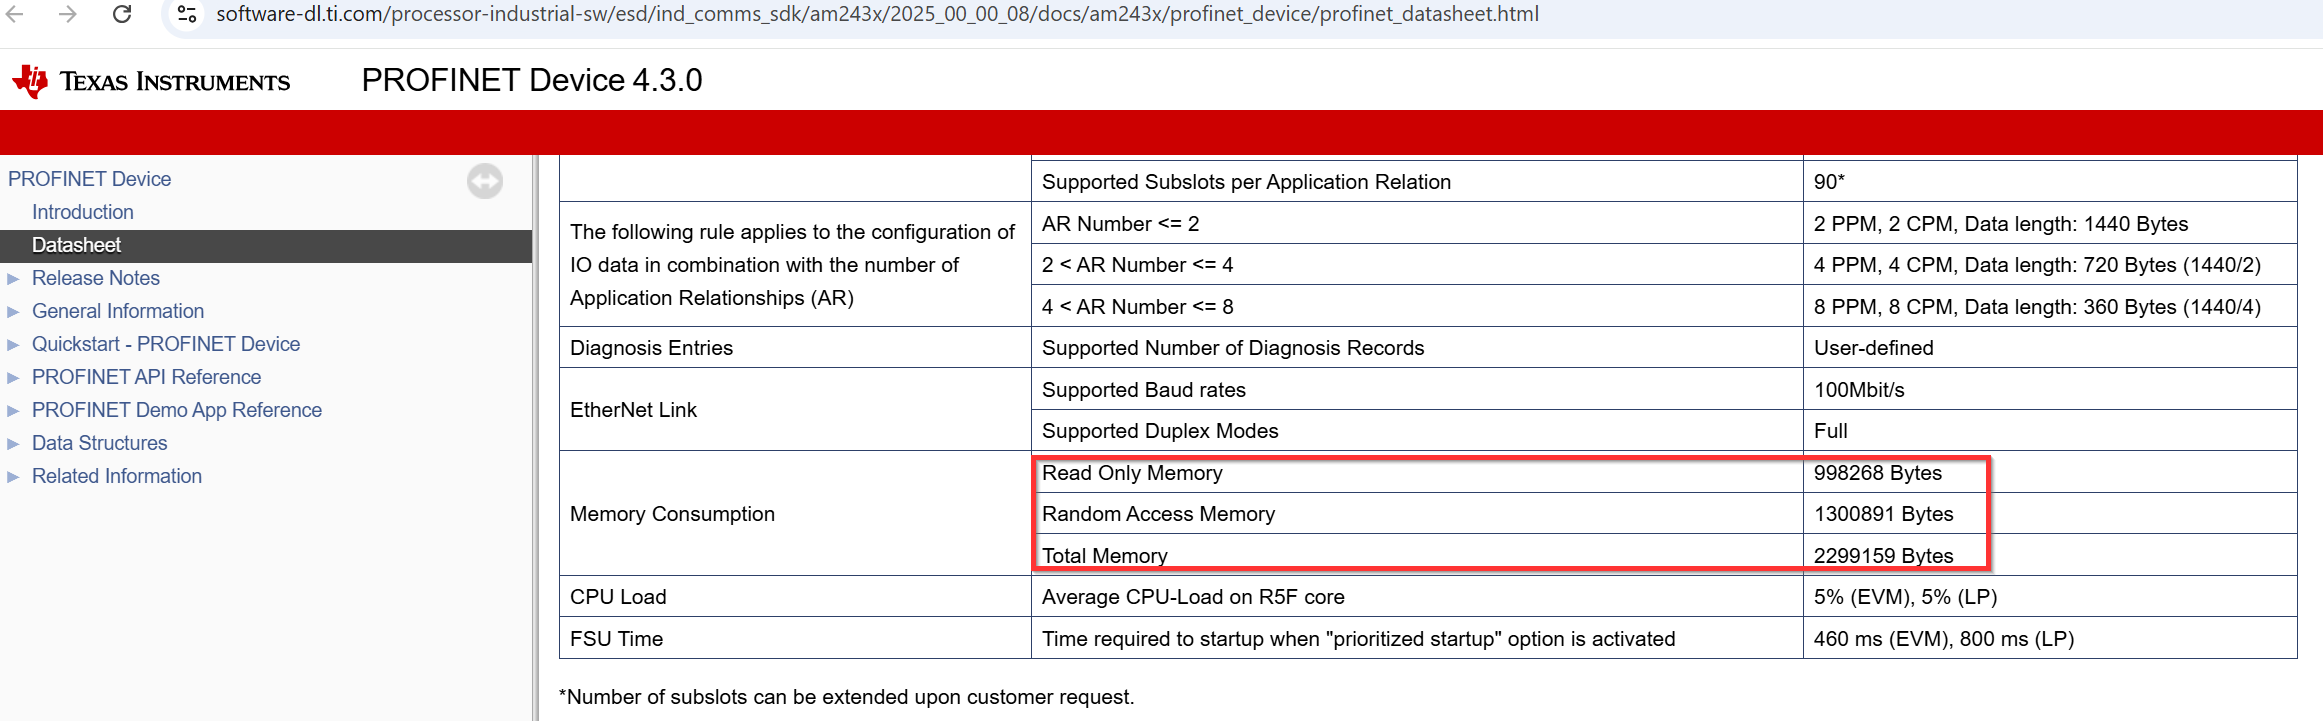Click the browser back arrow
Image resolution: width=2323 pixels, height=721 pixels.
[14, 14]
